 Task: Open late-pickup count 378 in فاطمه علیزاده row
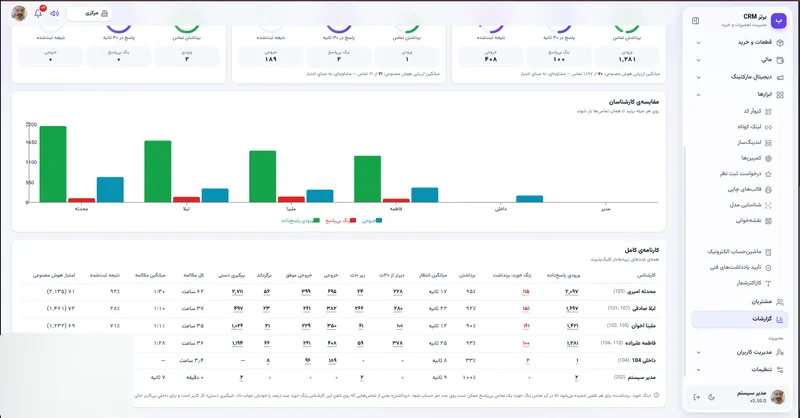point(397,343)
